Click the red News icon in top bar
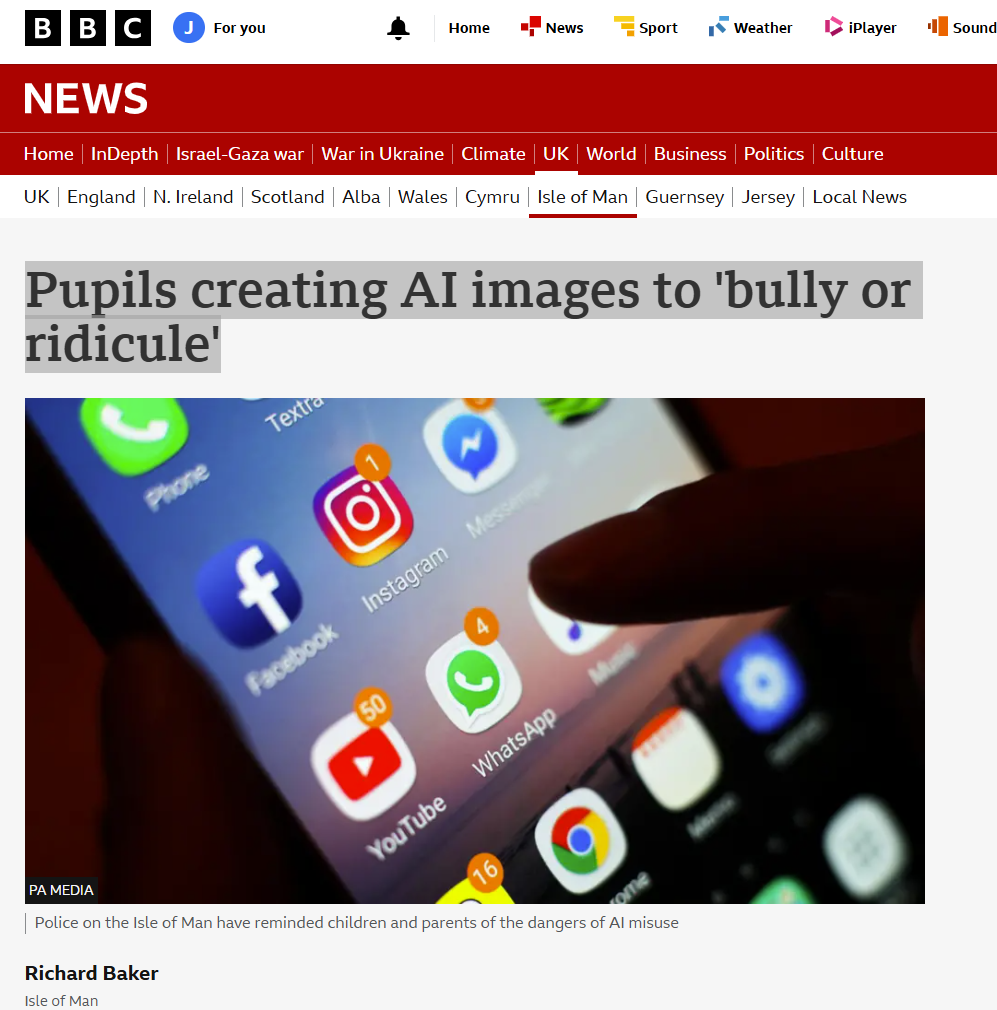Screen dimensions: 997x1010 click(531, 26)
